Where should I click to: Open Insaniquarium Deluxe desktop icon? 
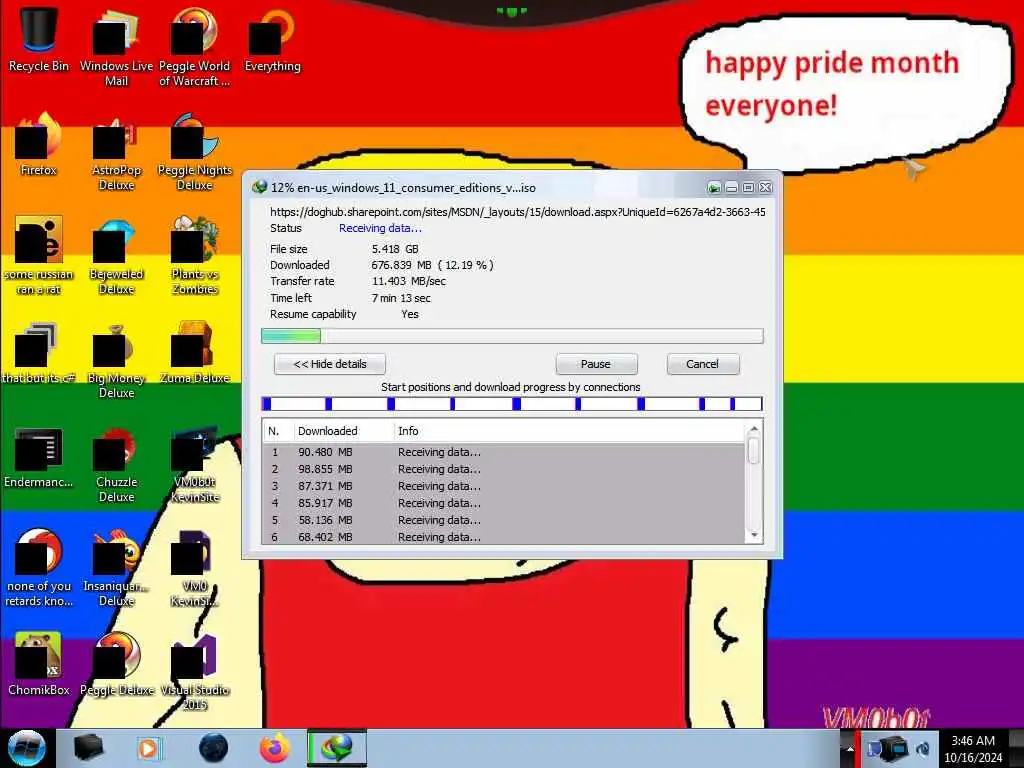[116, 567]
